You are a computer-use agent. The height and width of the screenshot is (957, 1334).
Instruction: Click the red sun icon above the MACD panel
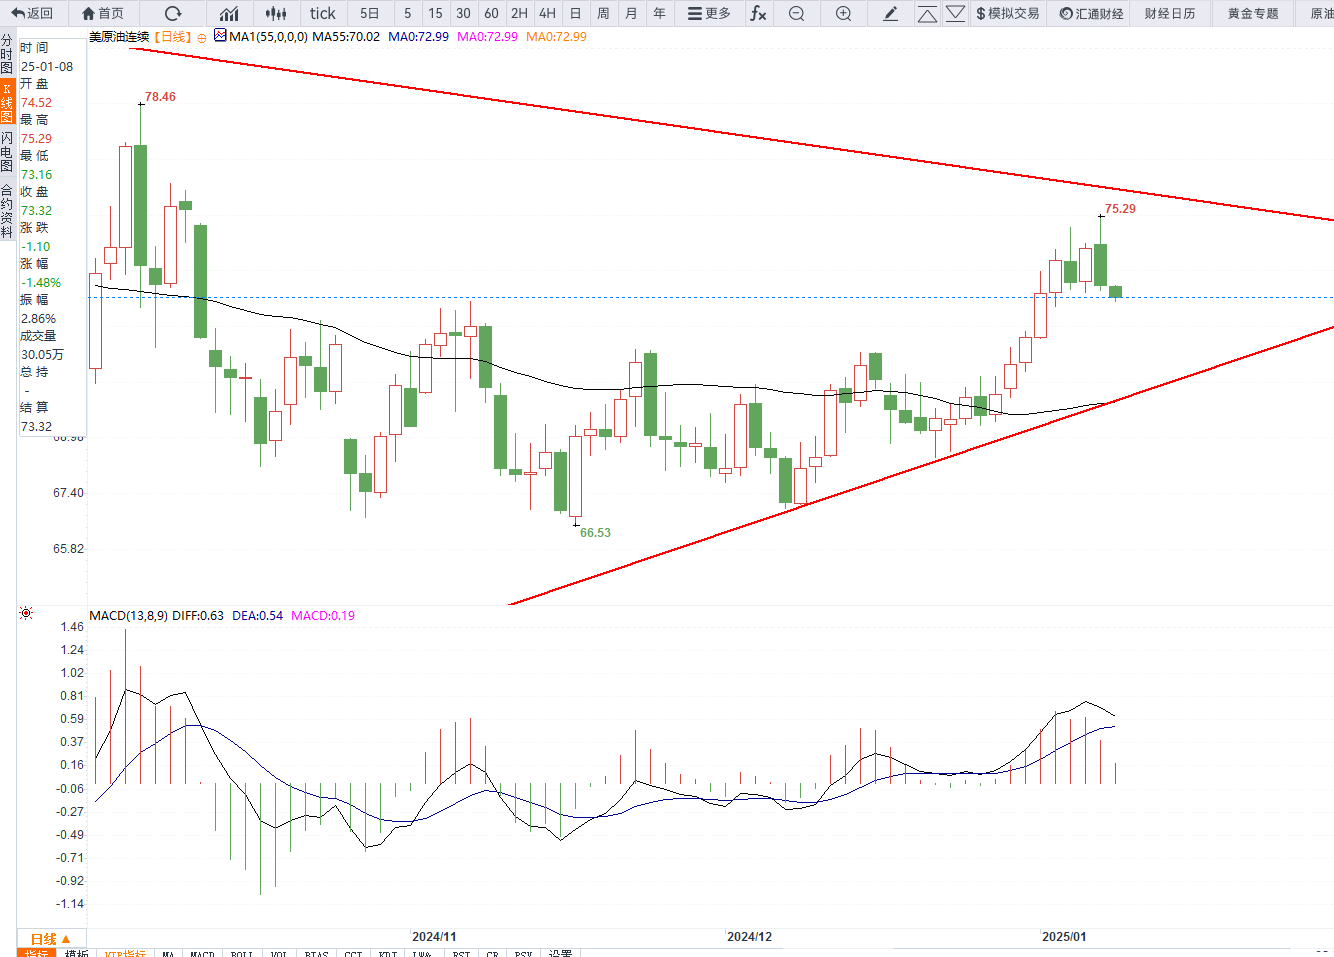[x=26, y=613]
